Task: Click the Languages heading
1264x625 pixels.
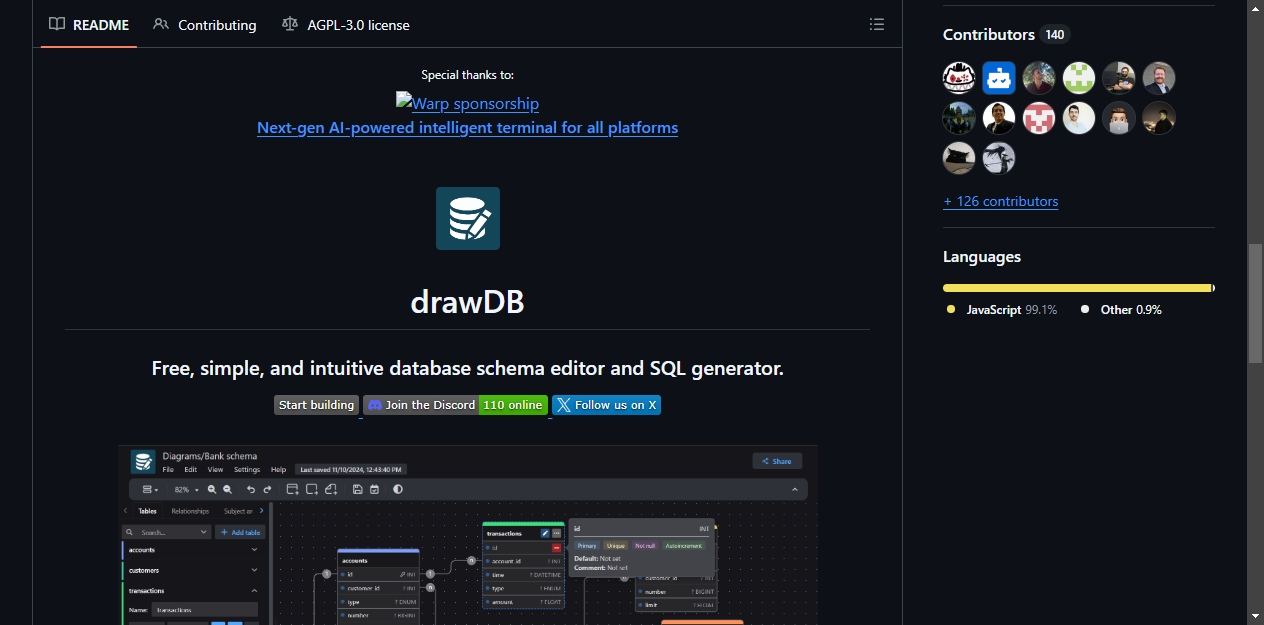Action: click(x=982, y=257)
